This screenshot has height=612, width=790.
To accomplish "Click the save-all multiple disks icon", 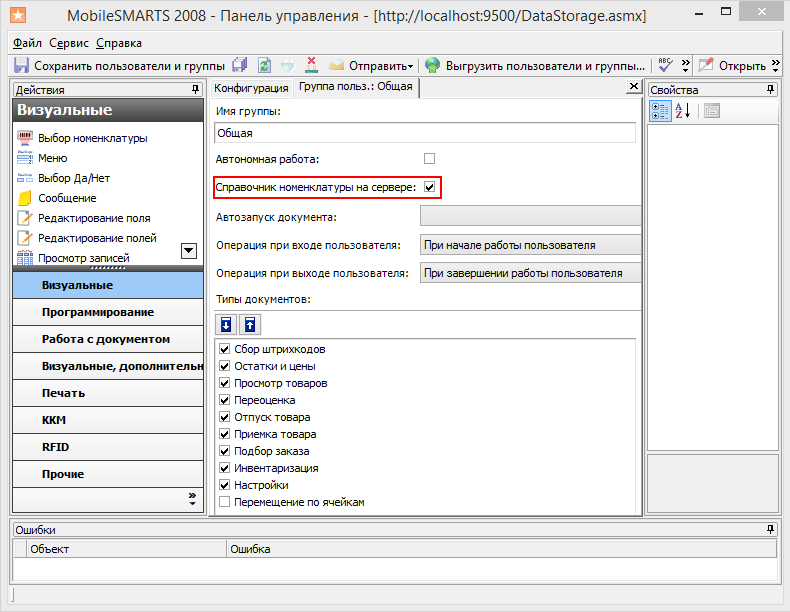I will tap(240, 65).
